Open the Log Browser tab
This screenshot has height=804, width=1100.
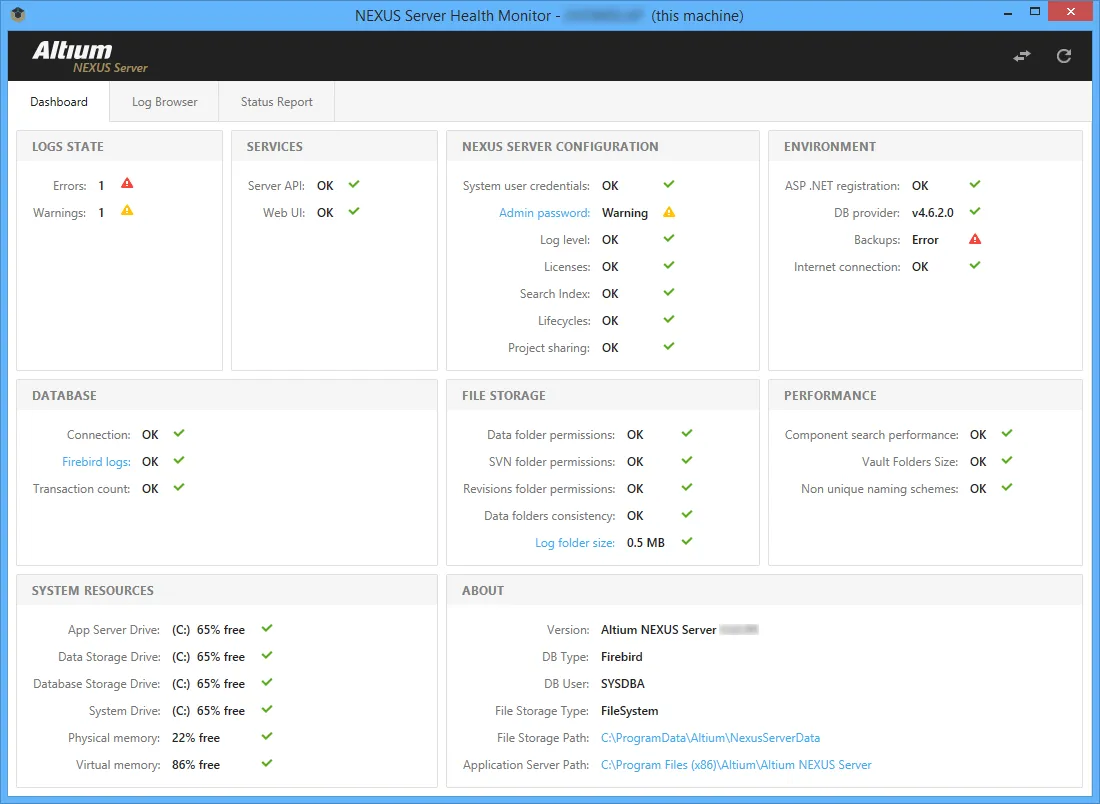click(x=165, y=102)
